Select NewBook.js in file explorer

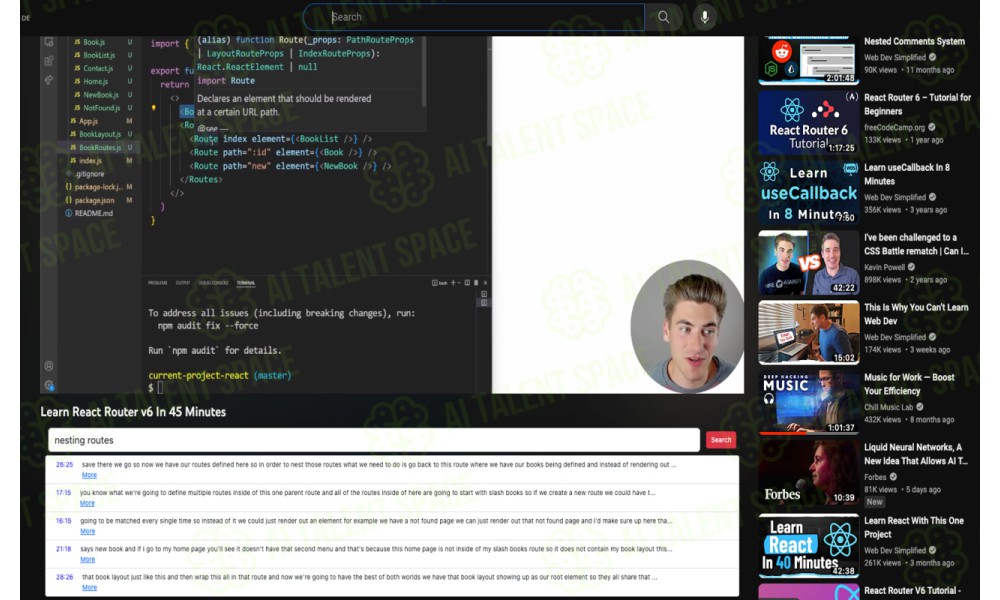pyautogui.click(x=103, y=95)
